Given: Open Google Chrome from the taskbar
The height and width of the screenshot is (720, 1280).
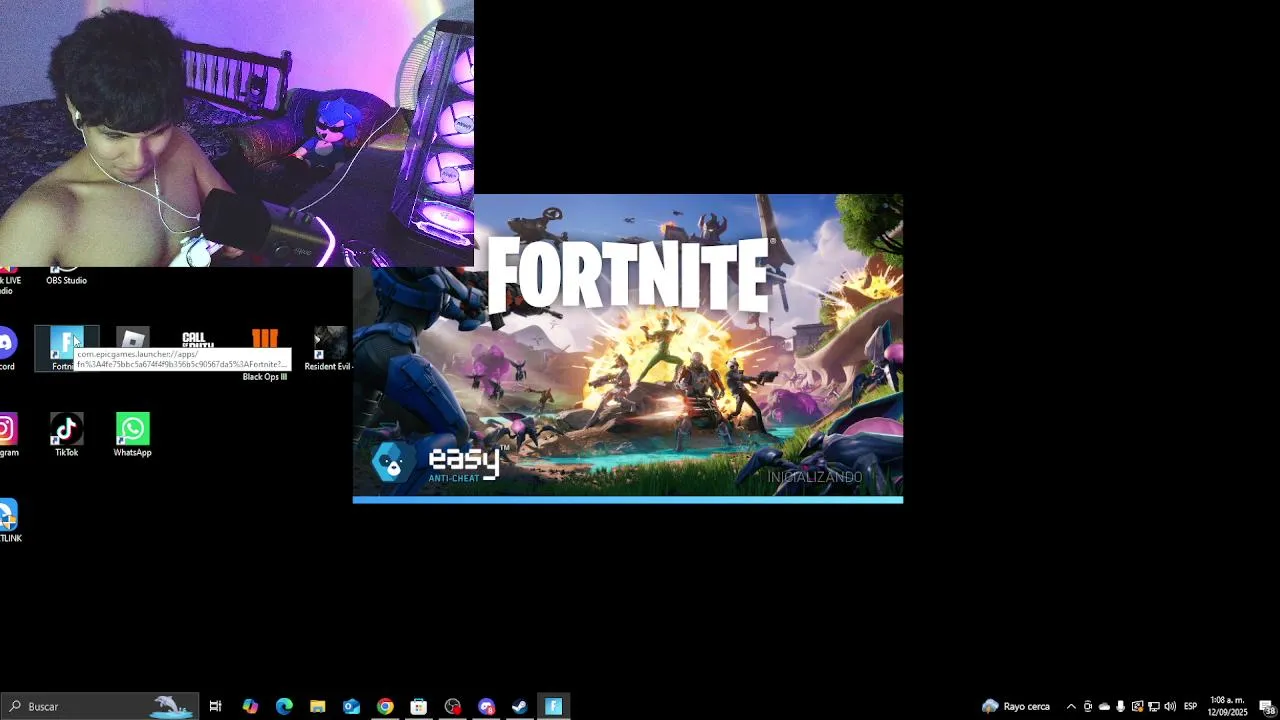Looking at the screenshot, I should (x=385, y=706).
